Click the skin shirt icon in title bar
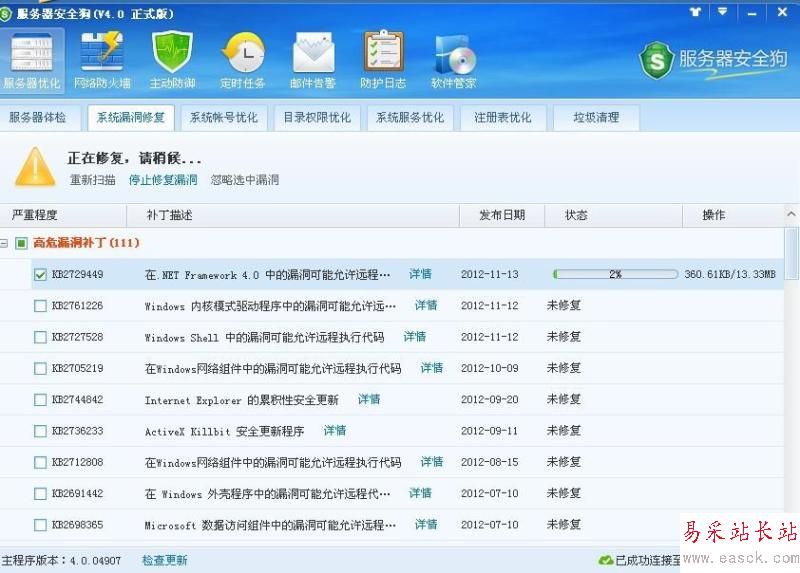The image size is (800, 573). point(695,12)
